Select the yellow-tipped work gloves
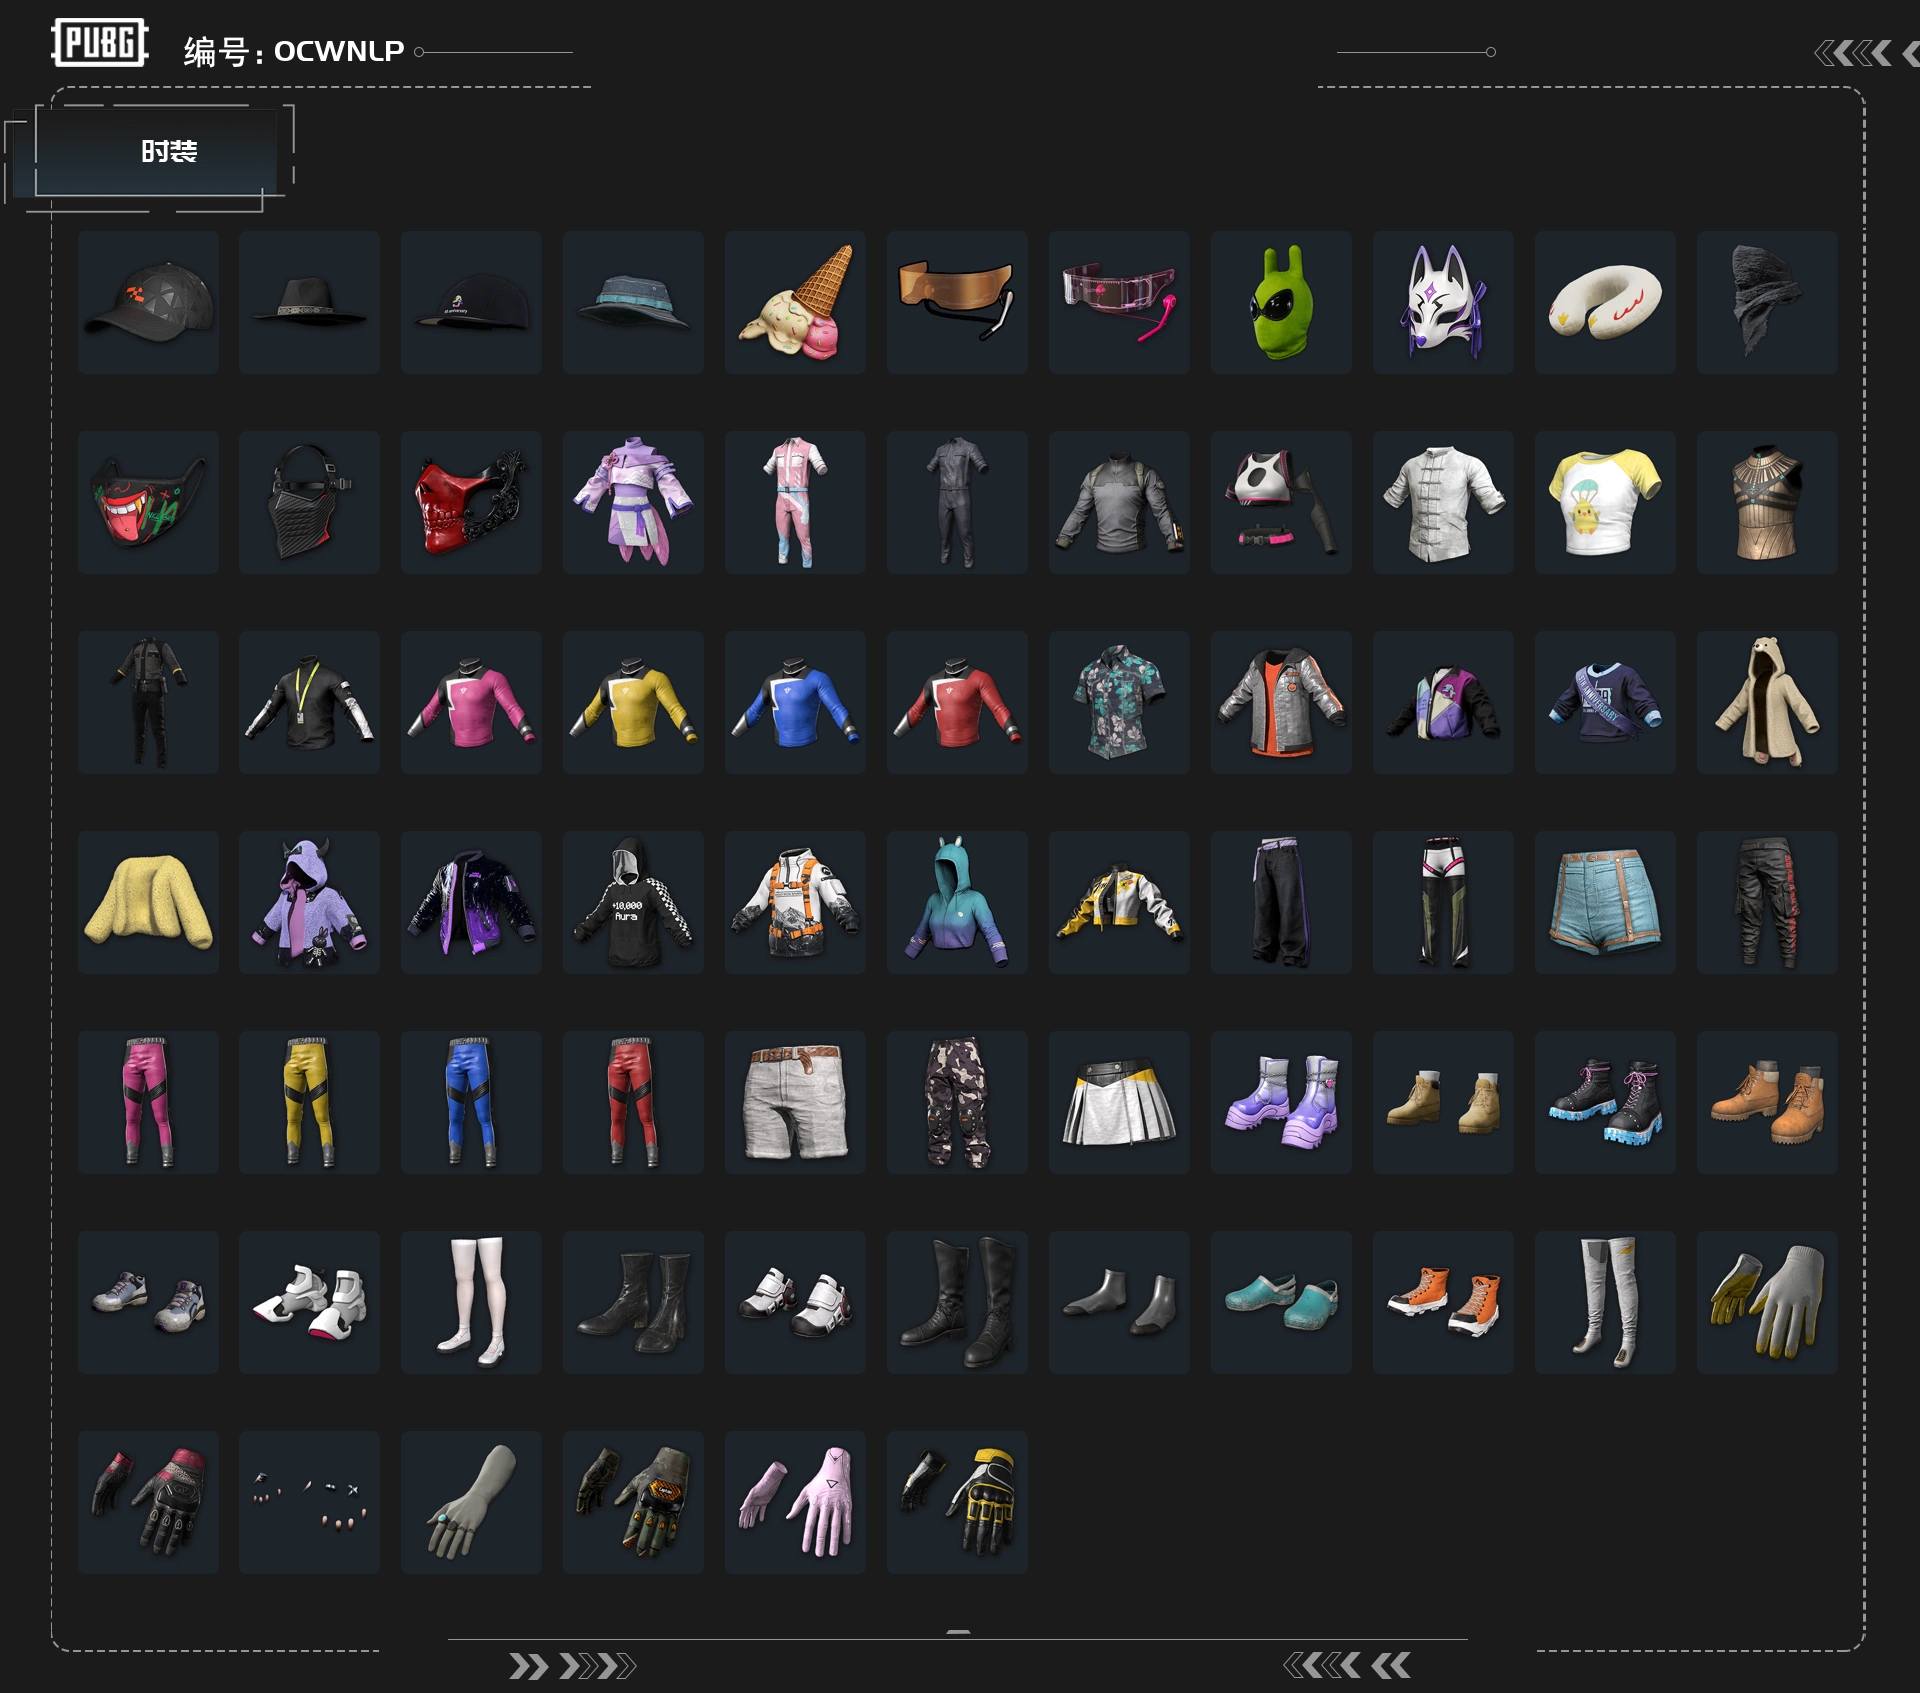Screen dimensions: 1920x1693 point(1767,1302)
